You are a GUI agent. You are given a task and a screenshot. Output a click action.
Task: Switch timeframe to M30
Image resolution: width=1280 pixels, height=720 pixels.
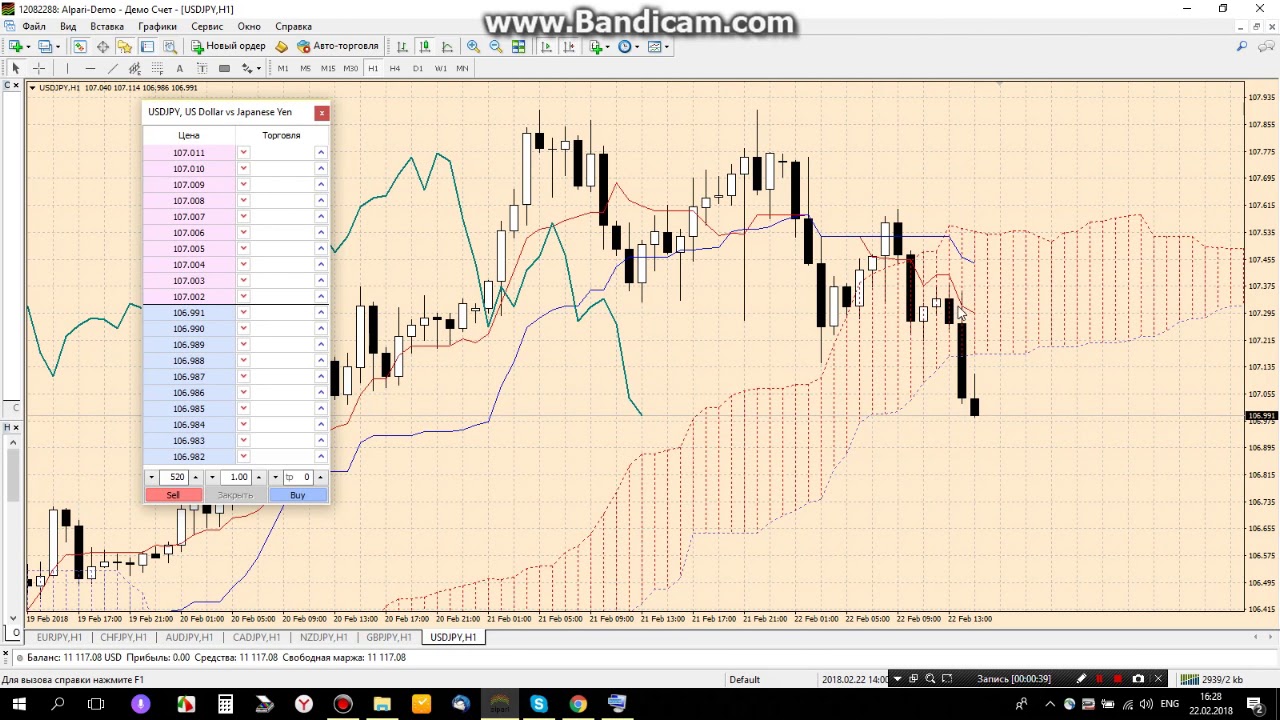tap(351, 68)
